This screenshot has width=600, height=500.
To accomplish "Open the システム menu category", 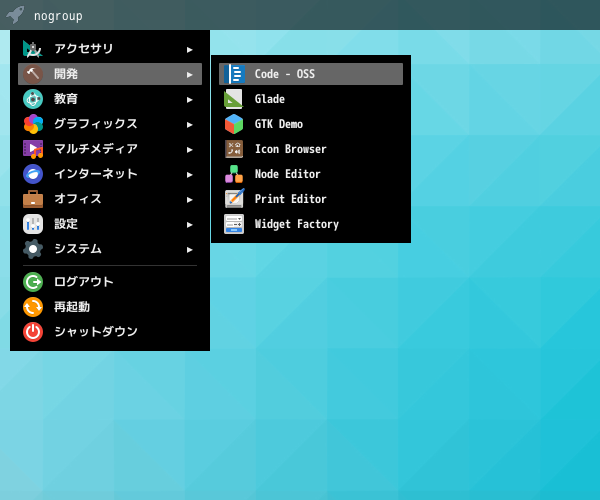I will (110, 249).
